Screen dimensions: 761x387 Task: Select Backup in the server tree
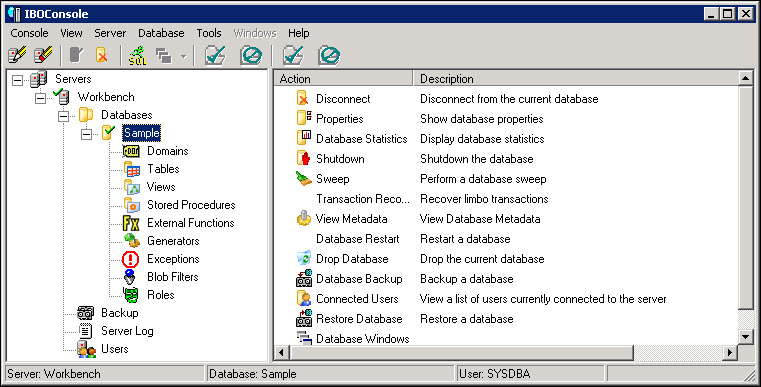tap(119, 313)
